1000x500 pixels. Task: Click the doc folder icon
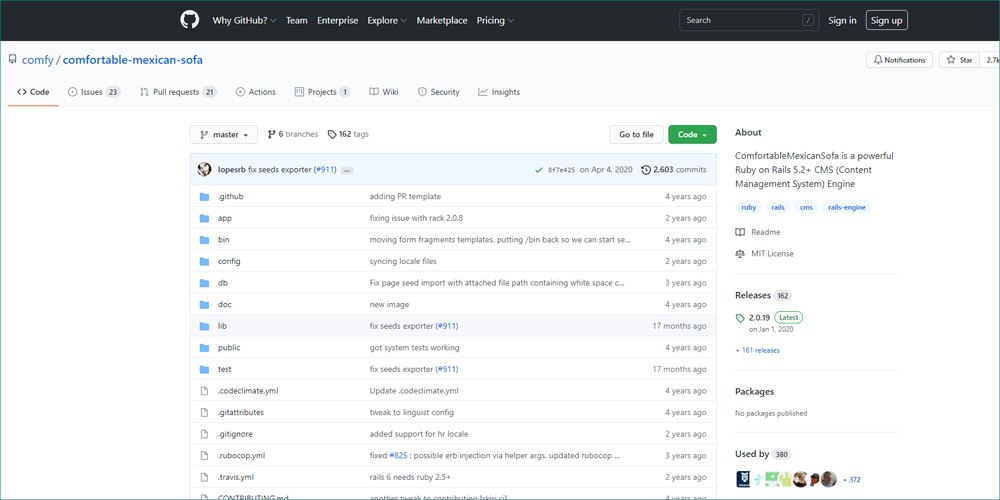coord(204,305)
